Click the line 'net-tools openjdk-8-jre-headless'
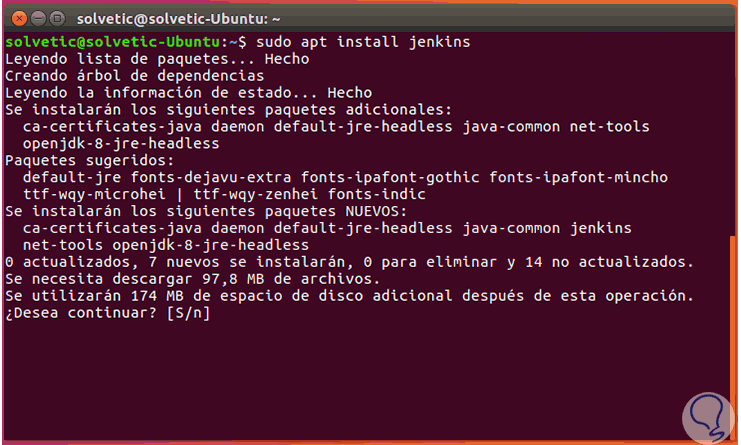This screenshot has height=445, width=741. pyautogui.click(x=166, y=245)
